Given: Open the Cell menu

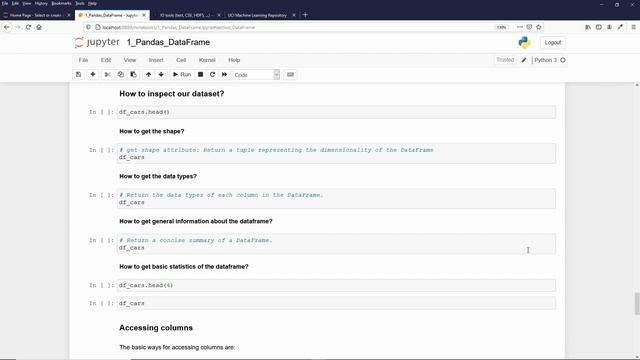Looking at the screenshot, I should pyautogui.click(x=181, y=60).
